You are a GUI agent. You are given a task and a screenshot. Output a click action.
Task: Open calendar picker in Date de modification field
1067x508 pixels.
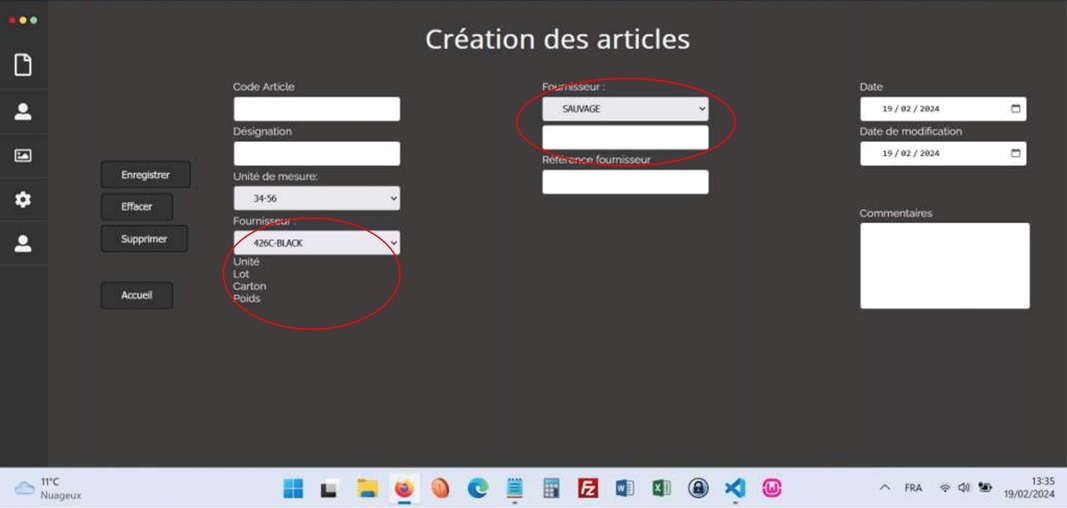coord(1015,153)
